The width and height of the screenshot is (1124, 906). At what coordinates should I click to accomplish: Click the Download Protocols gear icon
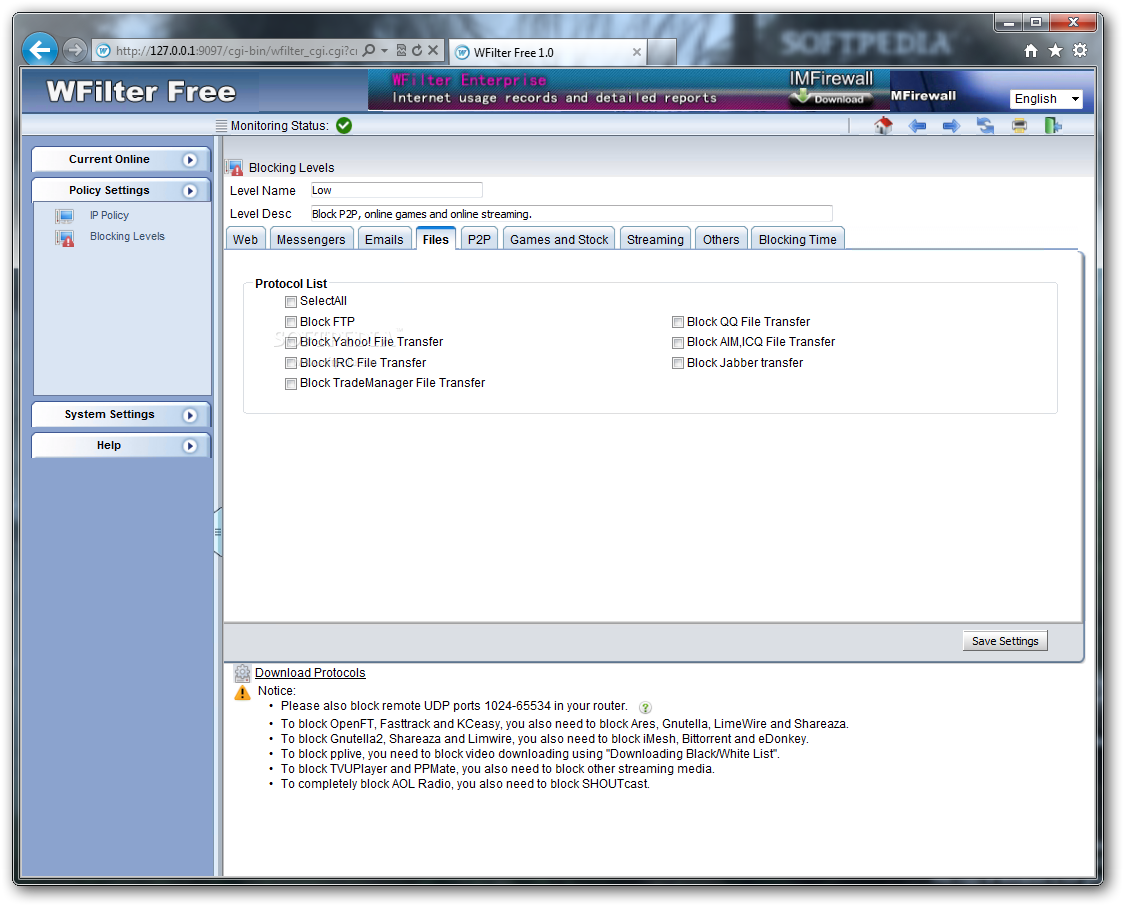[x=242, y=672]
